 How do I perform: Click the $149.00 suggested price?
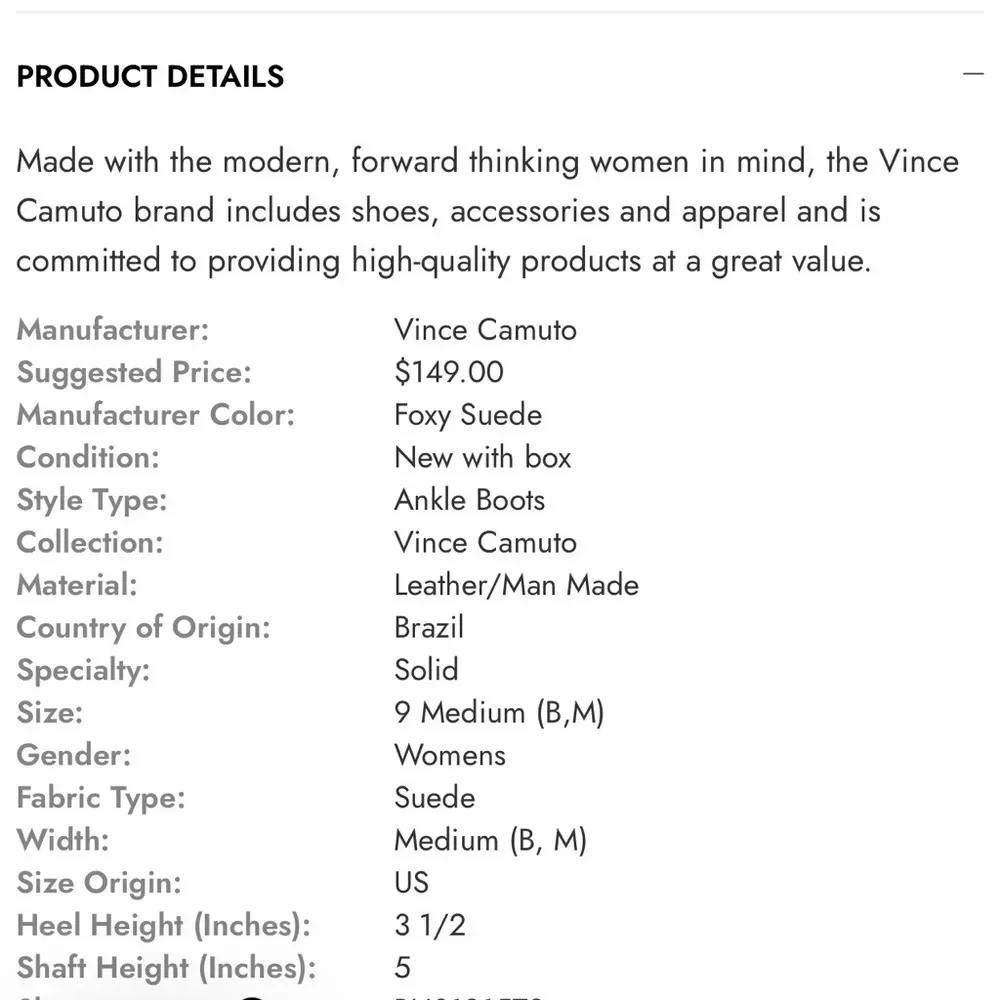449,372
